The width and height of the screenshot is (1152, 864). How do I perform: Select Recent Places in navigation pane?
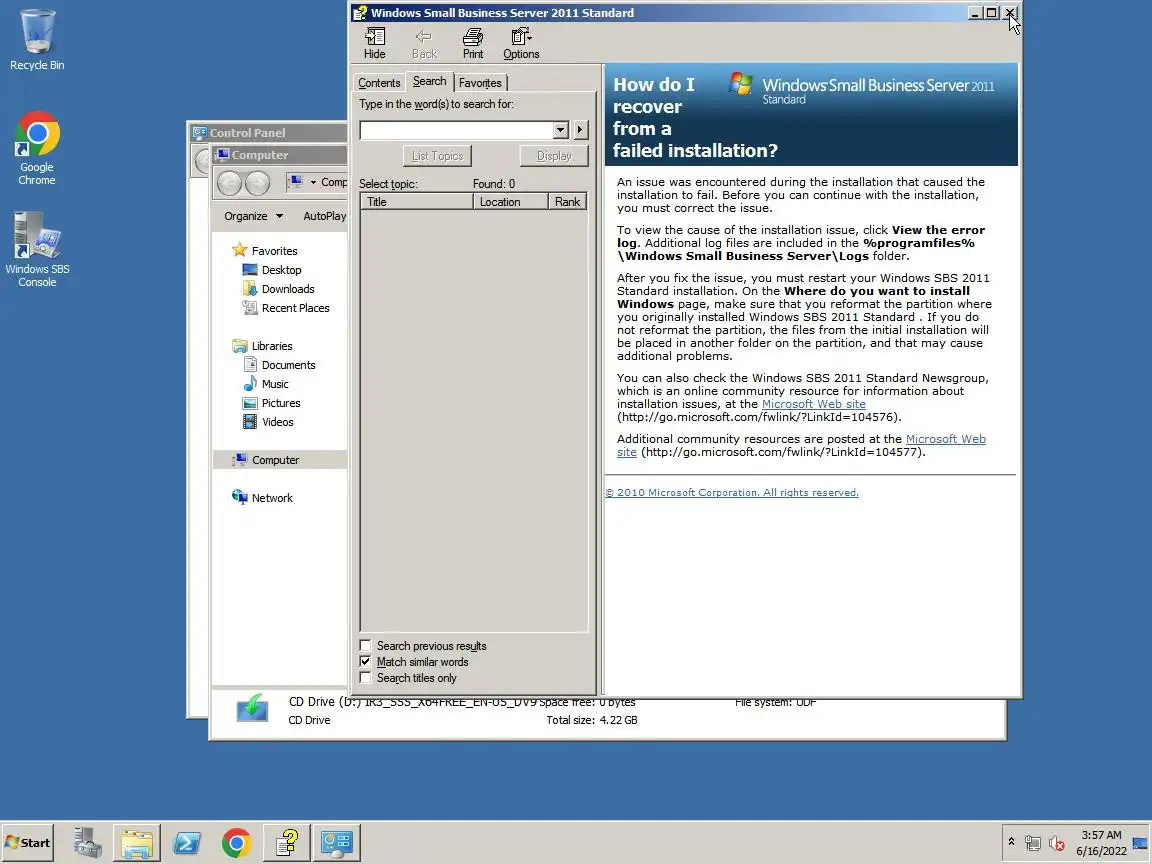click(295, 309)
